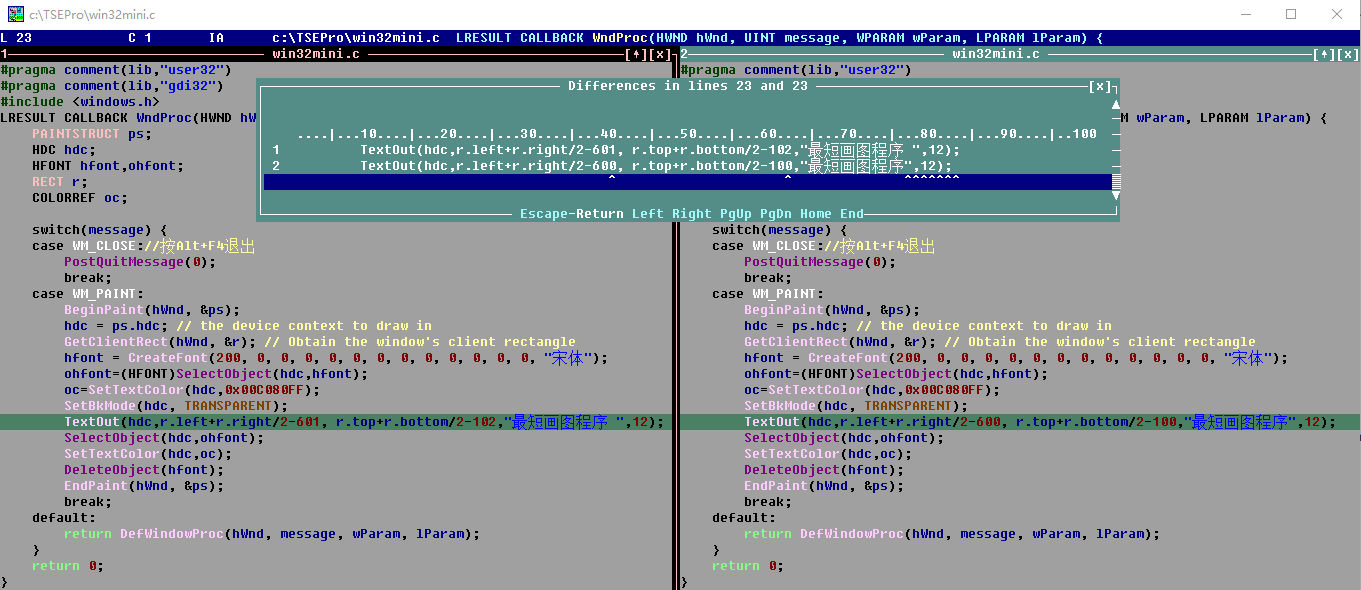This screenshot has width=1361, height=590.
Task: Click COLORREF oc; in left pane
Action: tap(80, 198)
